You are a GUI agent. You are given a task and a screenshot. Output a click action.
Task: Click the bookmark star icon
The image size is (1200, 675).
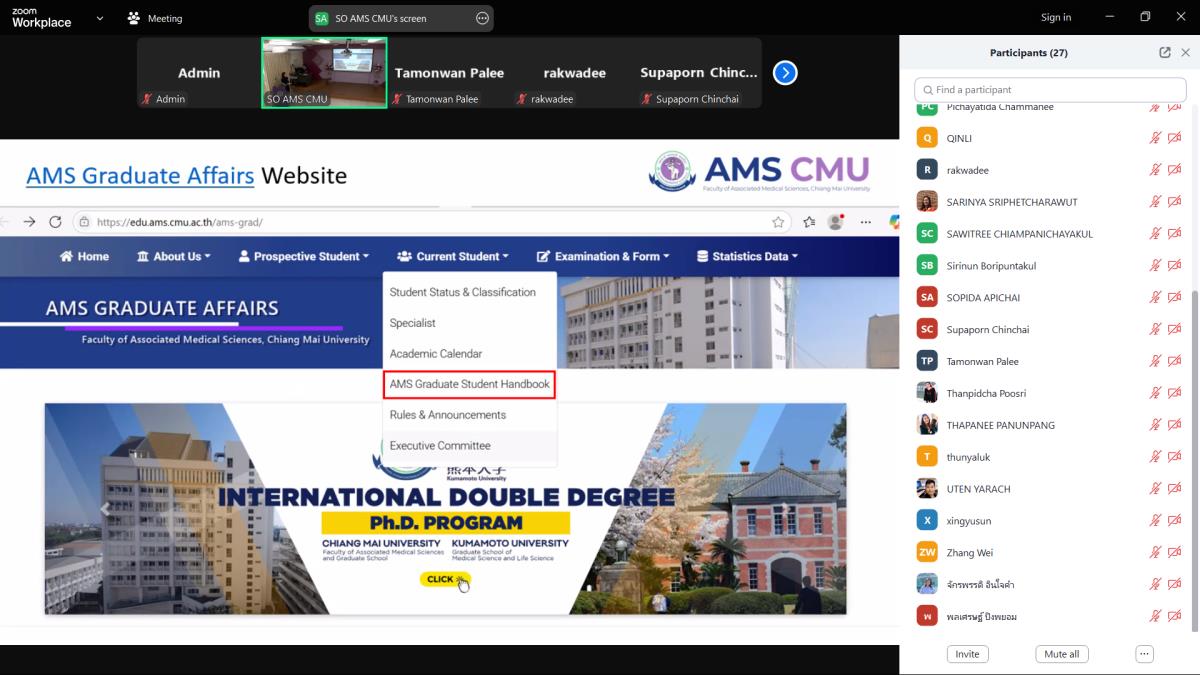(777, 222)
